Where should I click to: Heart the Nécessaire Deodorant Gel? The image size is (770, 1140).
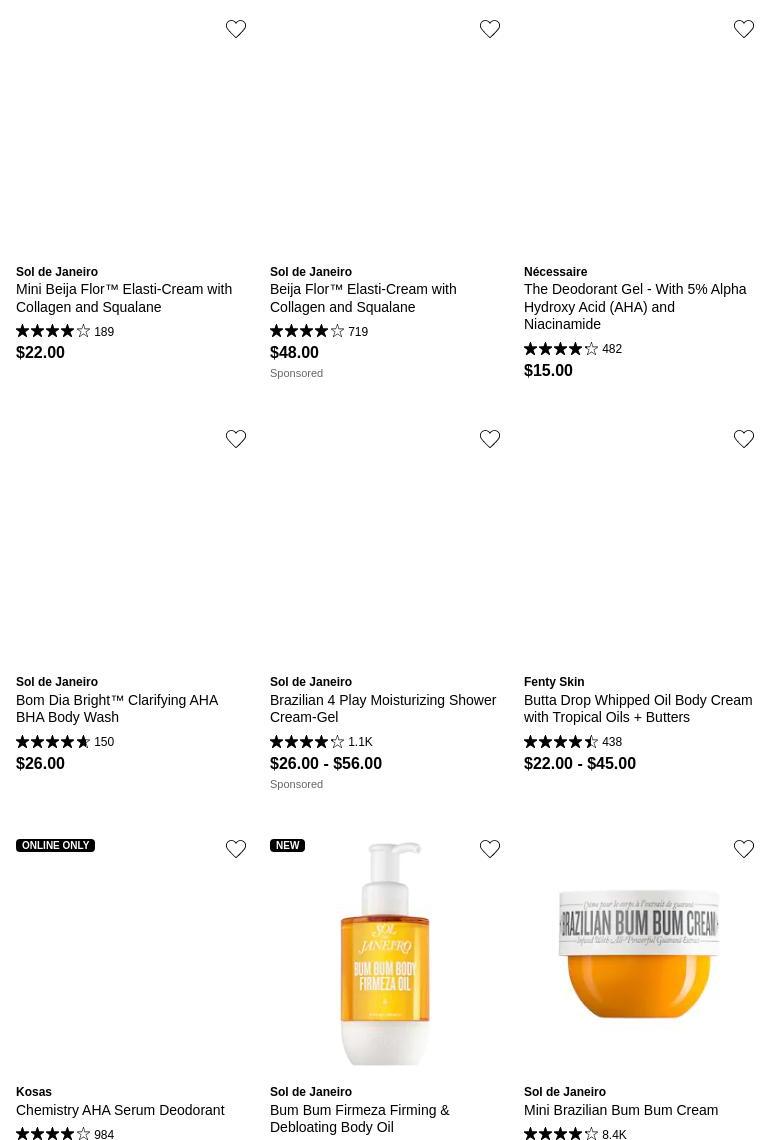point(744,29)
